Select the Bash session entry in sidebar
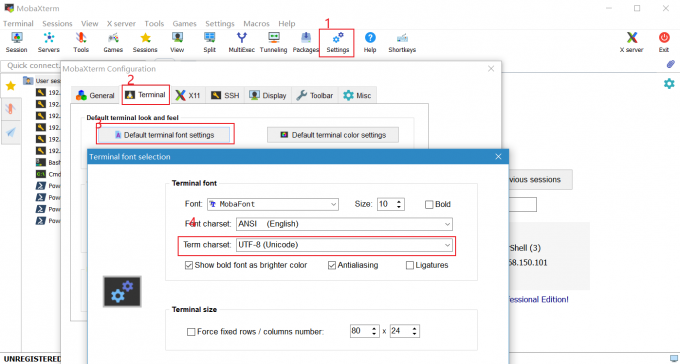This screenshot has height=364, width=680. pyautogui.click(x=49, y=162)
